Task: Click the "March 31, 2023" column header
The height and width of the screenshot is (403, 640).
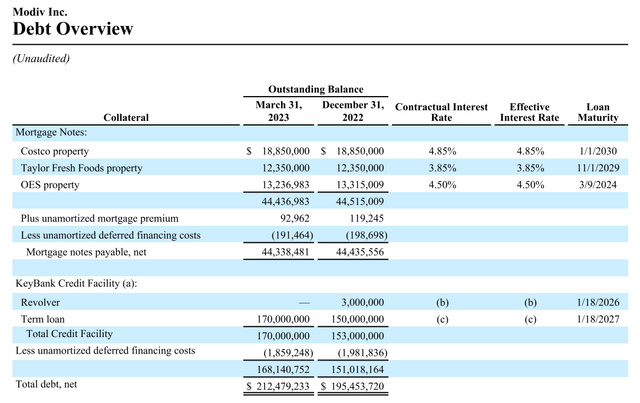Action: point(279,111)
